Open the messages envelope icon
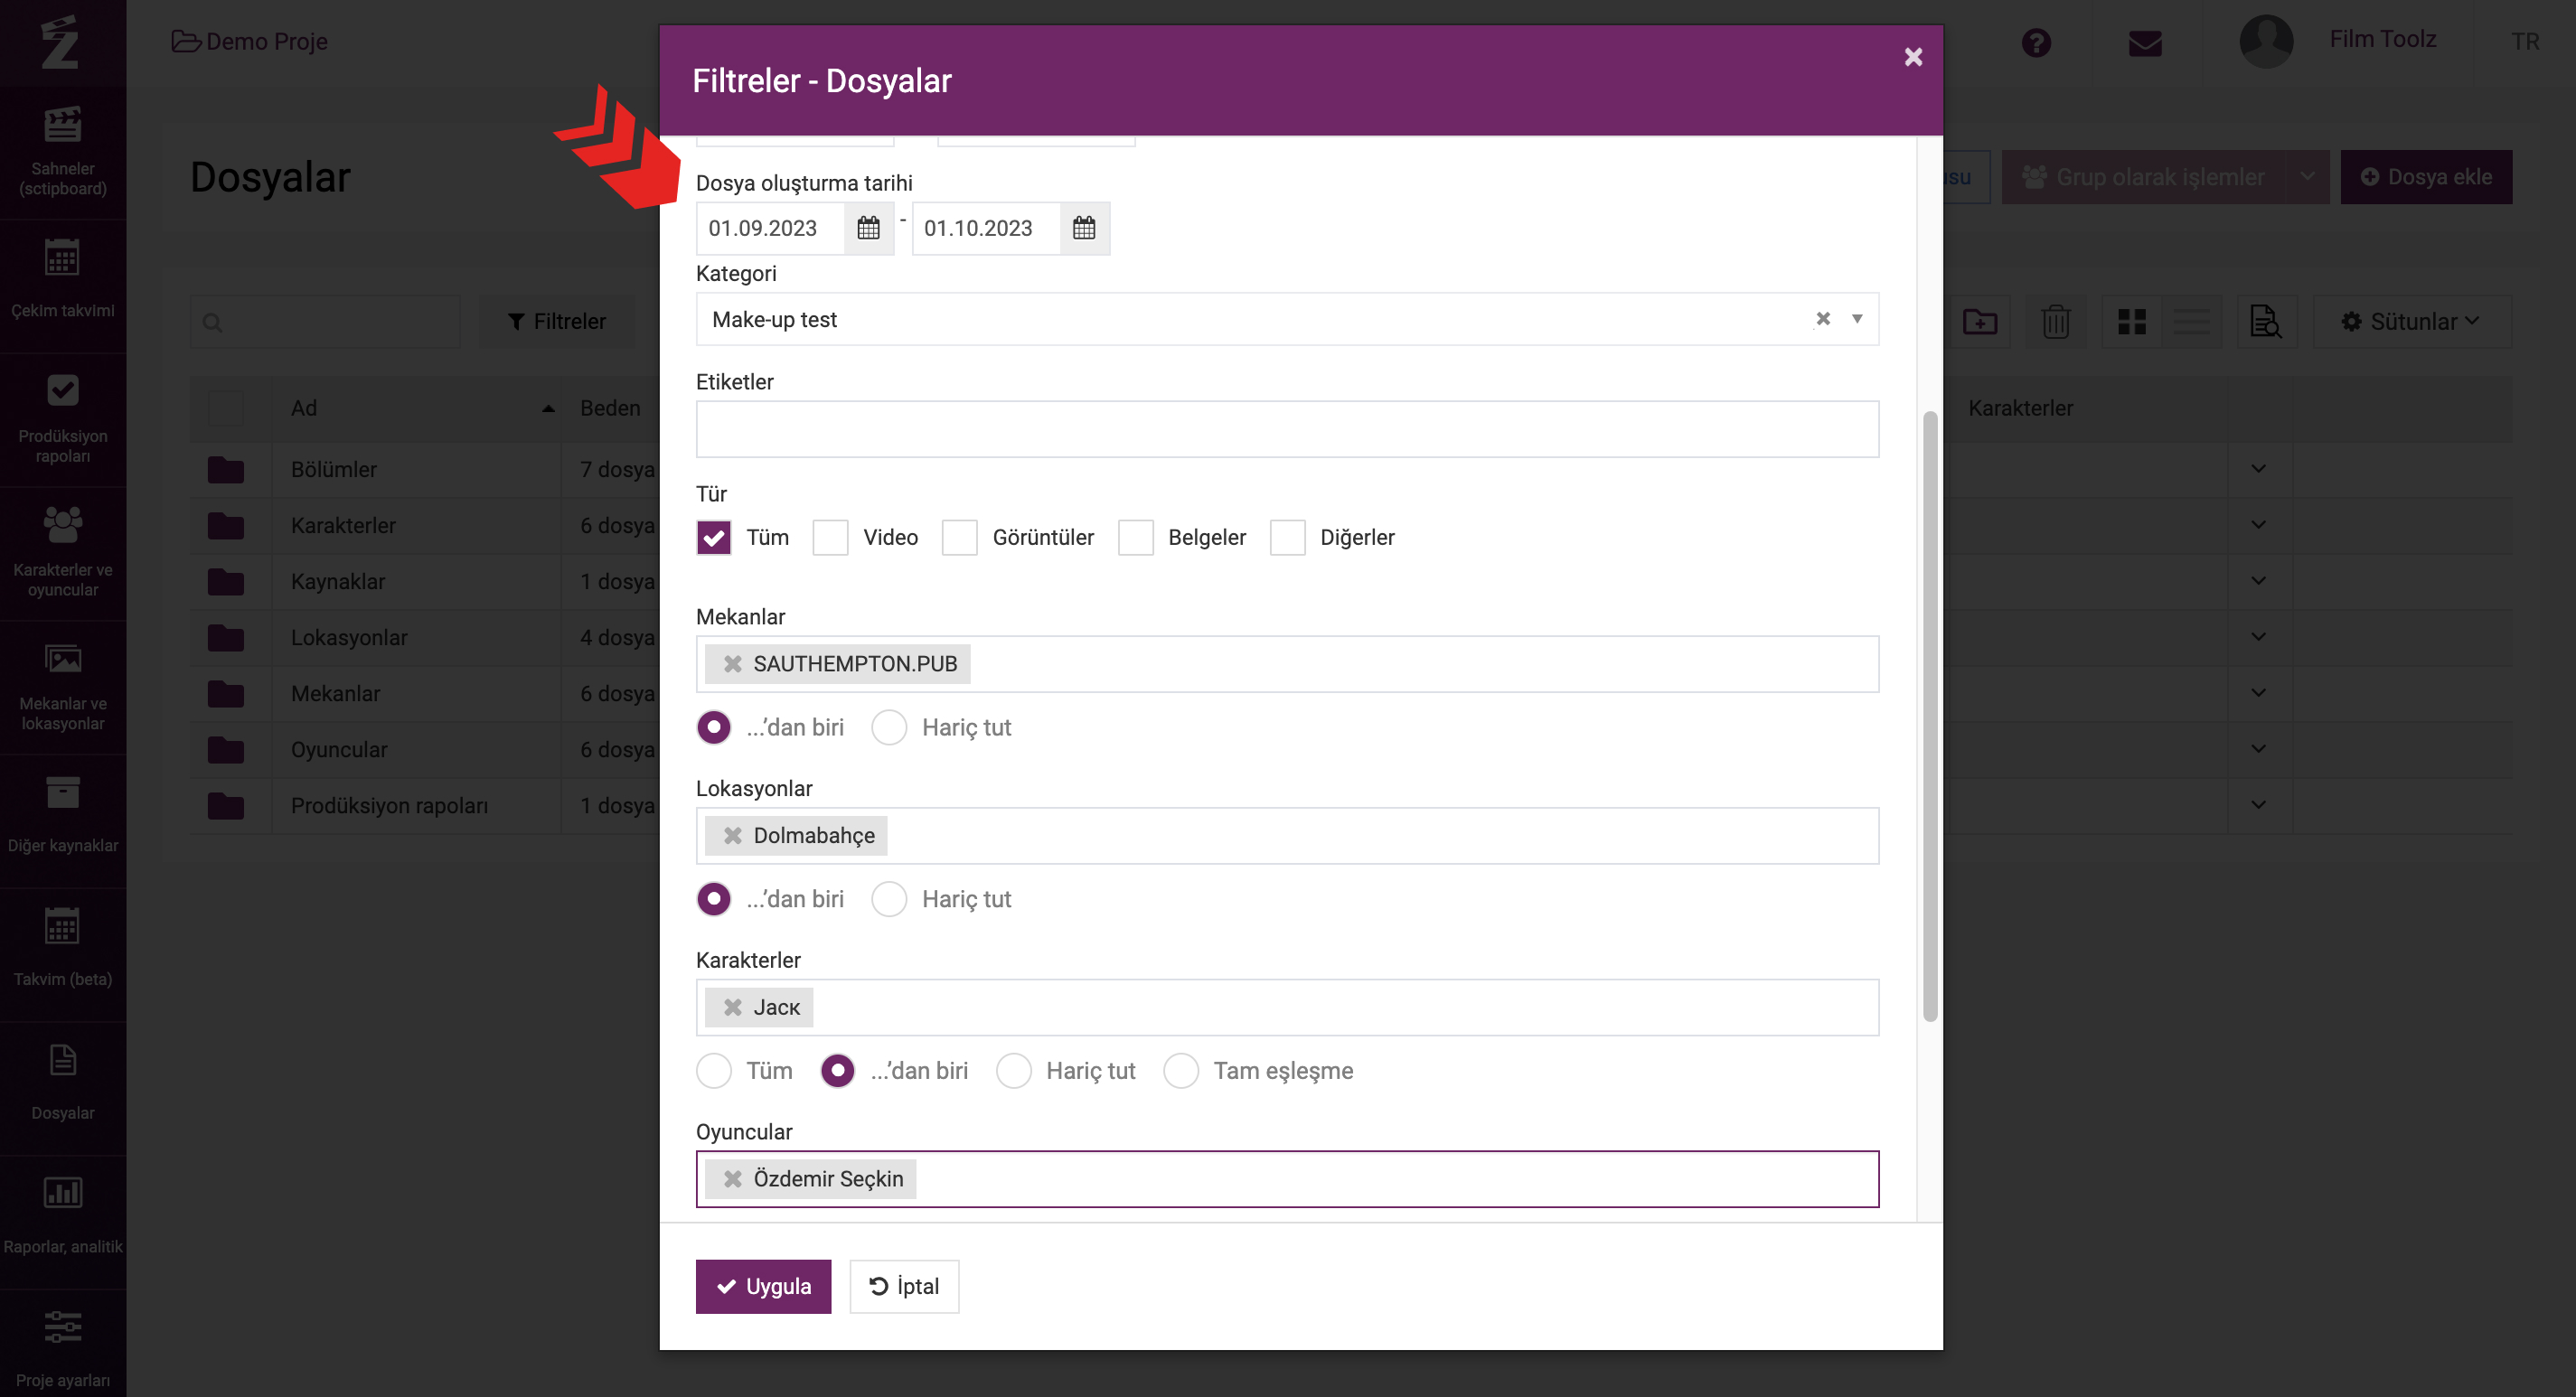The image size is (2576, 1397). pyautogui.click(x=2144, y=43)
